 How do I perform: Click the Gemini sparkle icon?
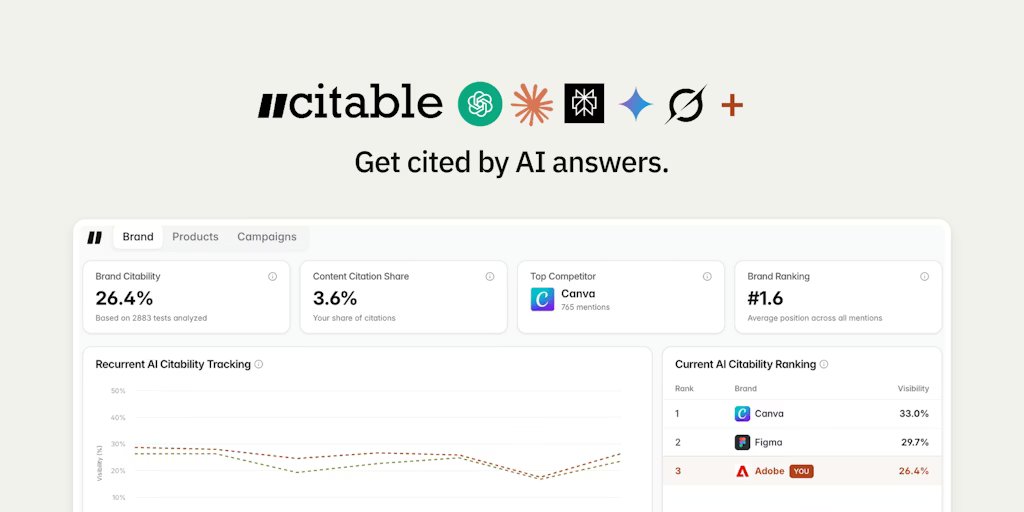635,104
